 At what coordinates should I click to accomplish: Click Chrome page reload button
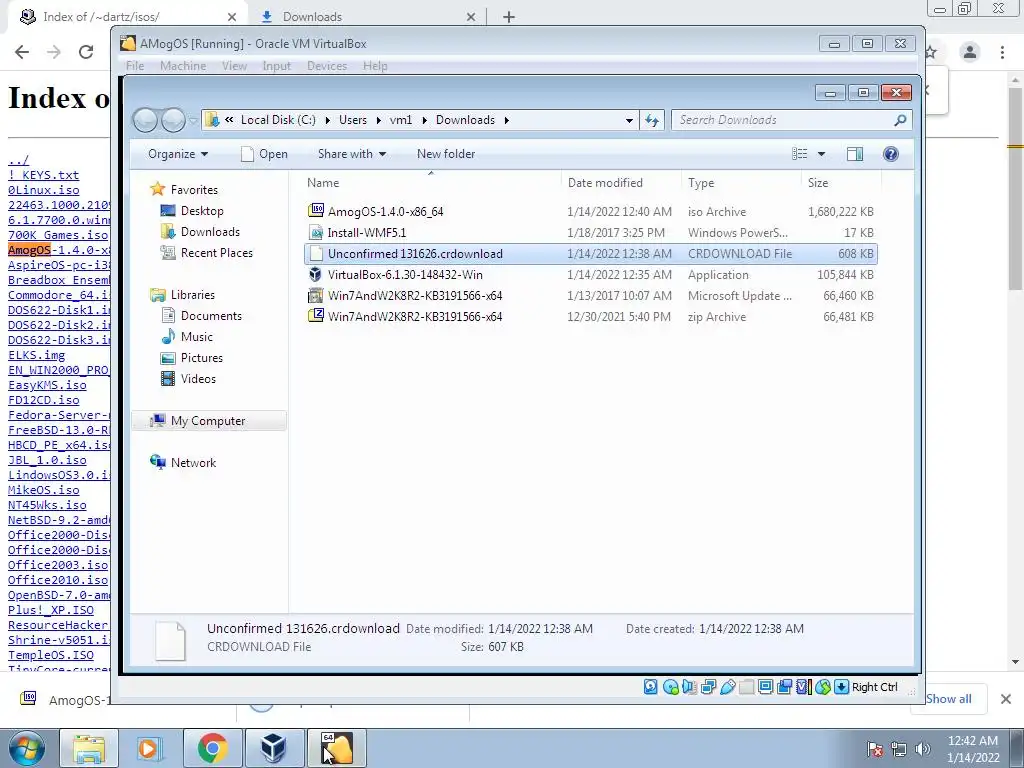86,52
